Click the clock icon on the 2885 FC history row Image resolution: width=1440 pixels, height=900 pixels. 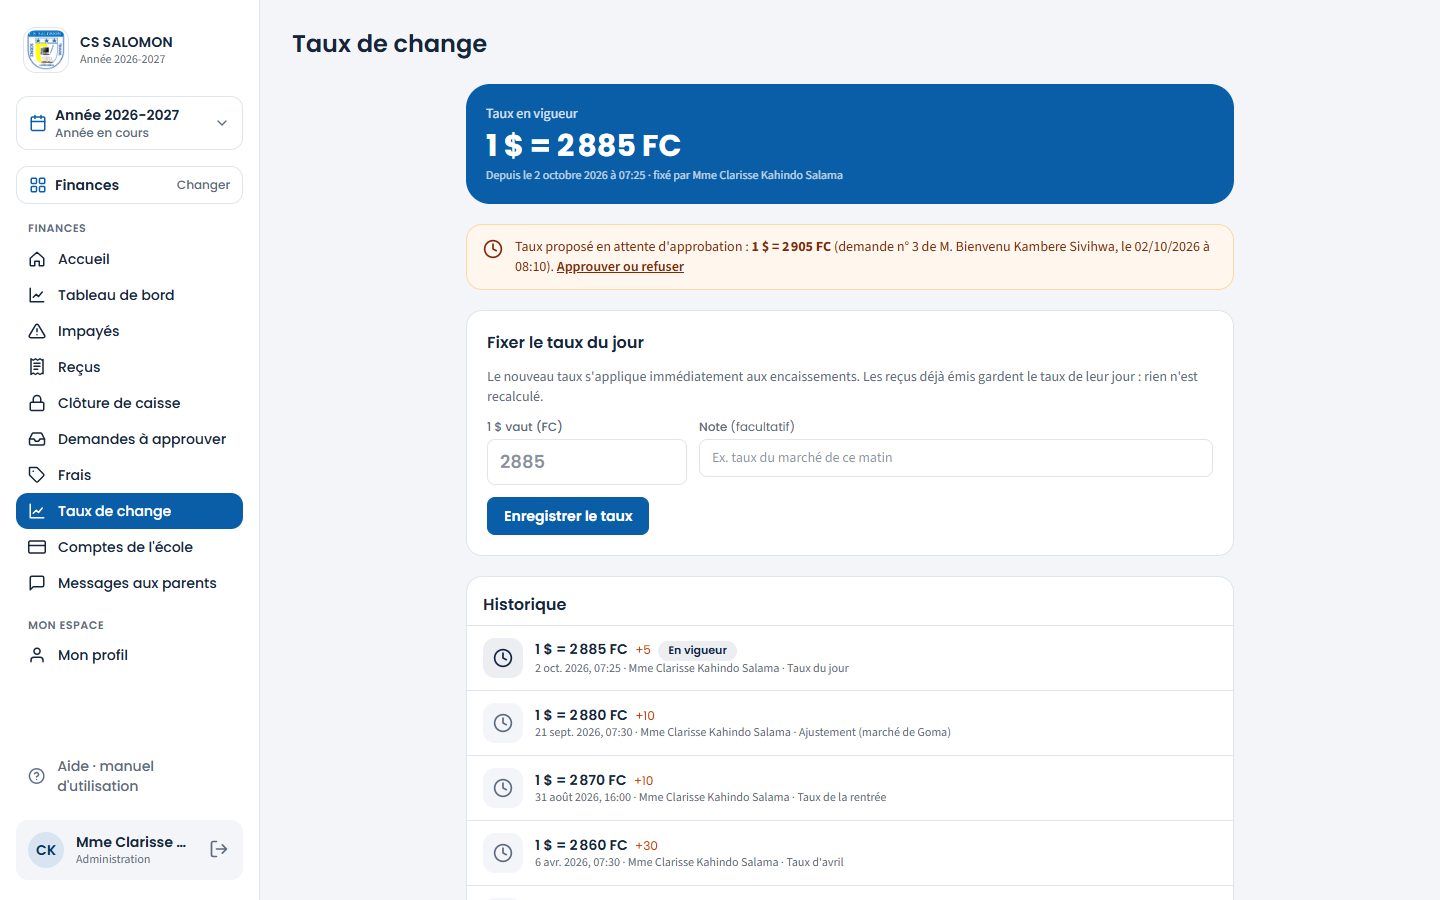tap(503, 658)
